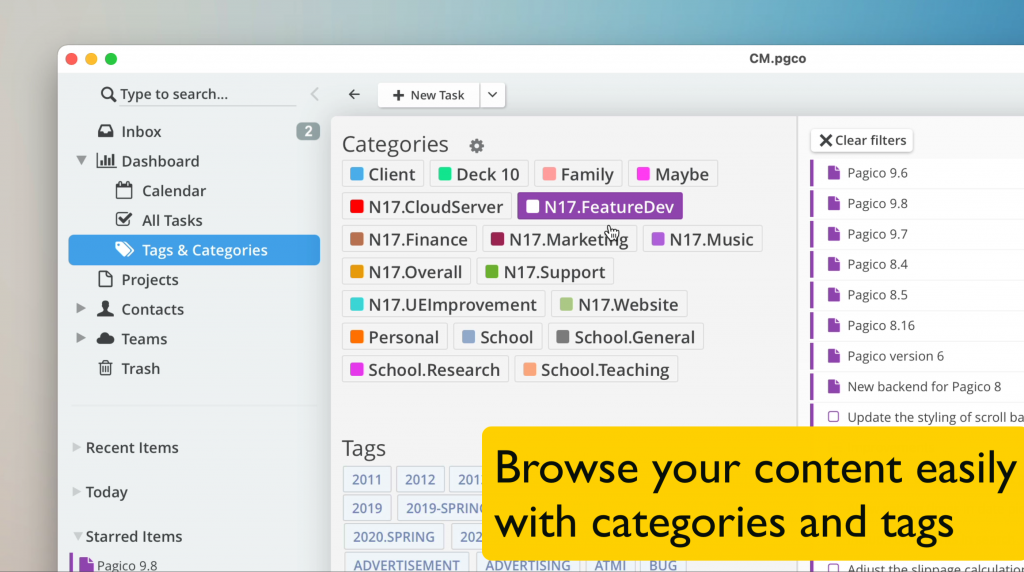Collapse the Dashboard section
This screenshot has height=572, width=1024.
coord(81,161)
